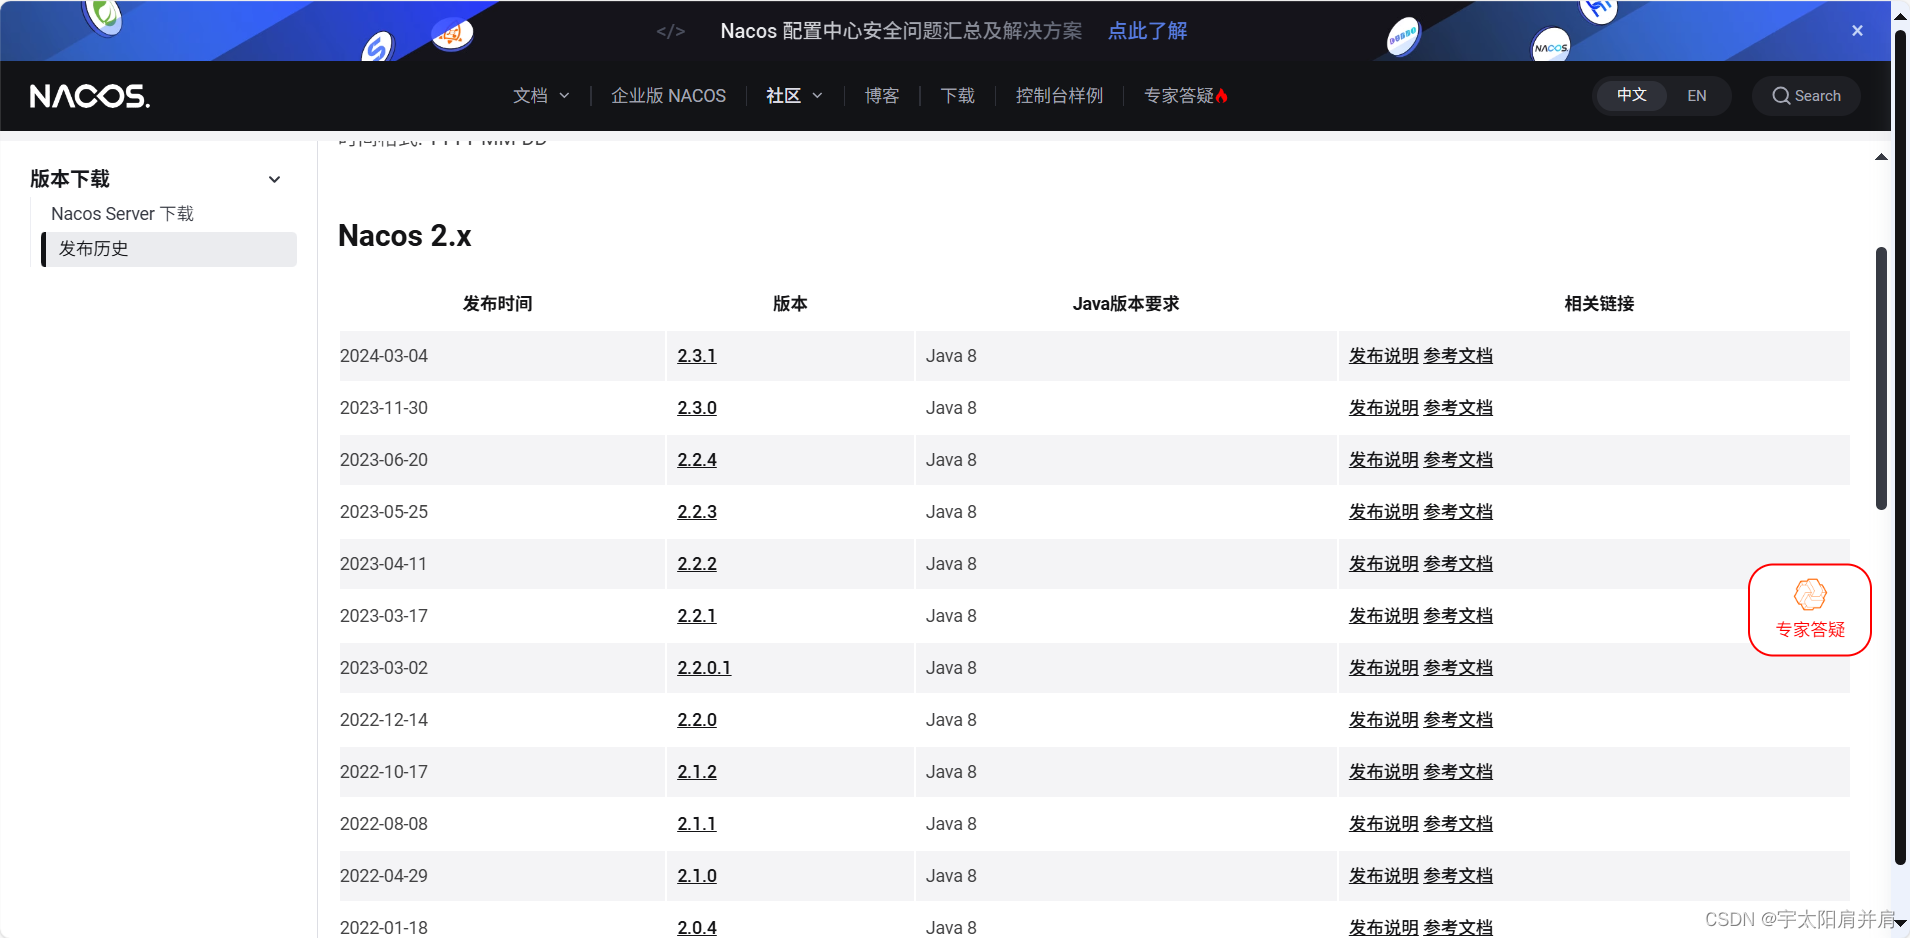
Task: Open version 2.2.2 link
Action: click(696, 564)
